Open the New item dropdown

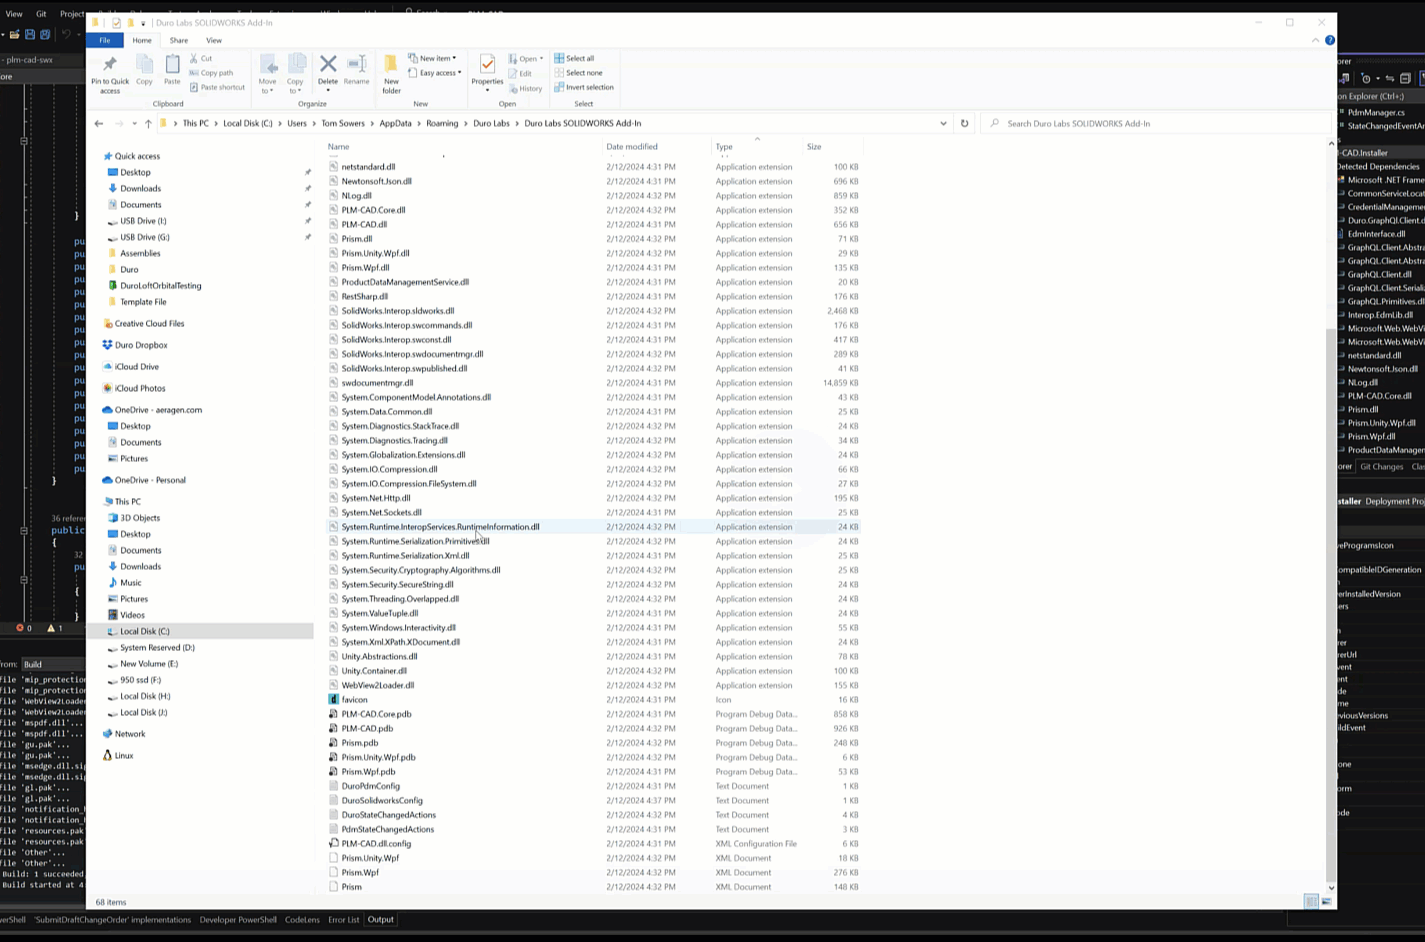click(x=432, y=58)
